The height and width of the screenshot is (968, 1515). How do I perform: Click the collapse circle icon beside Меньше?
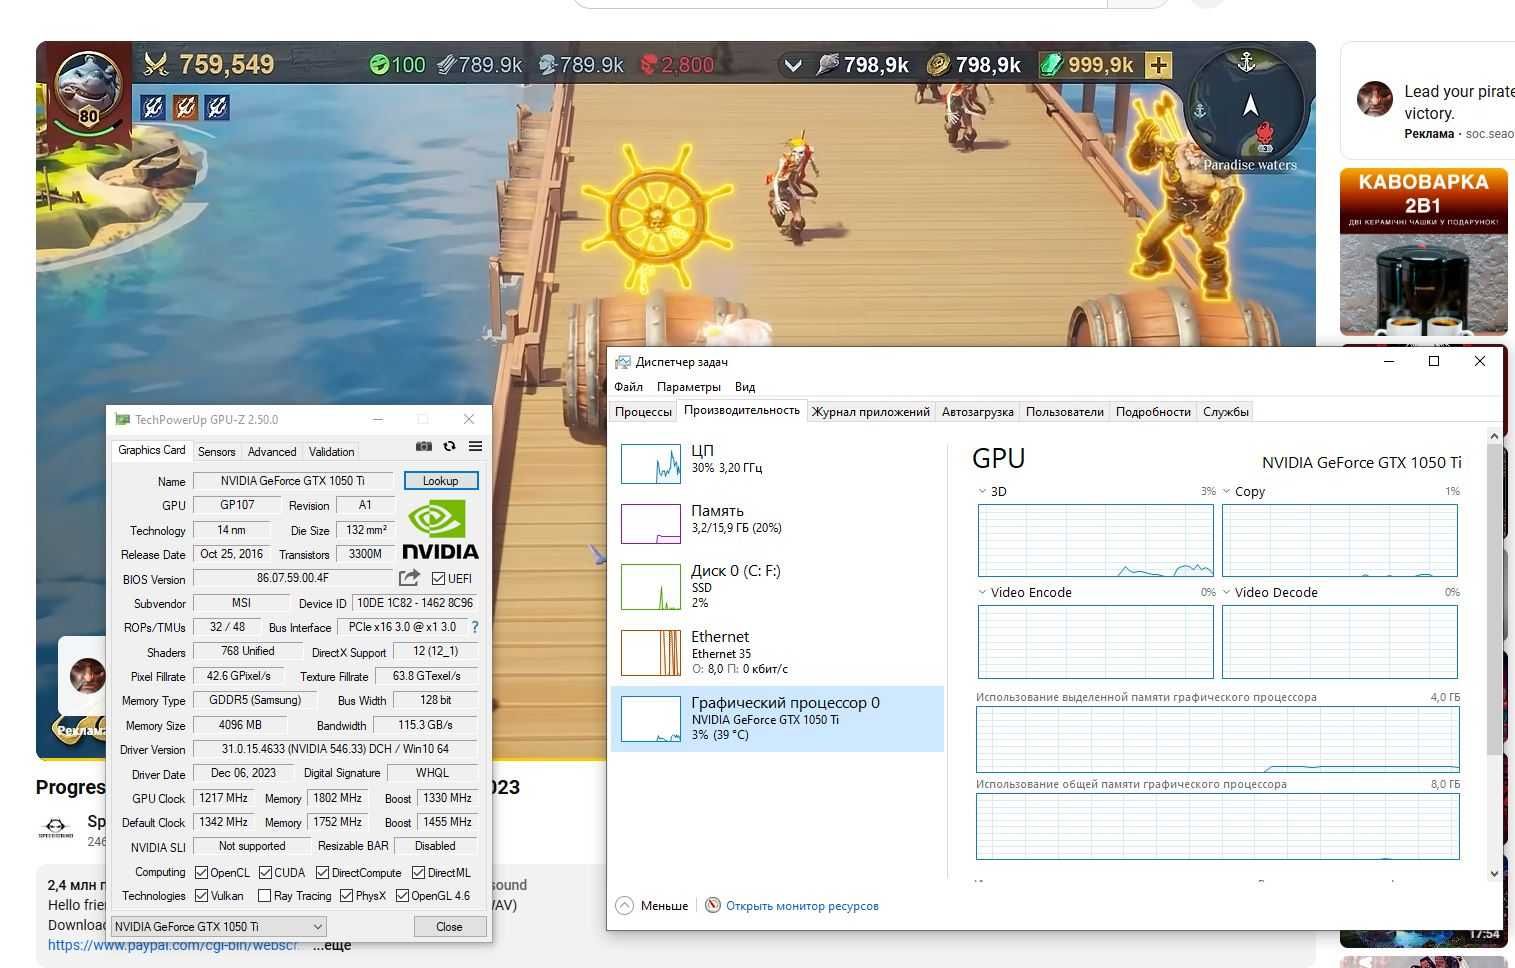point(624,905)
